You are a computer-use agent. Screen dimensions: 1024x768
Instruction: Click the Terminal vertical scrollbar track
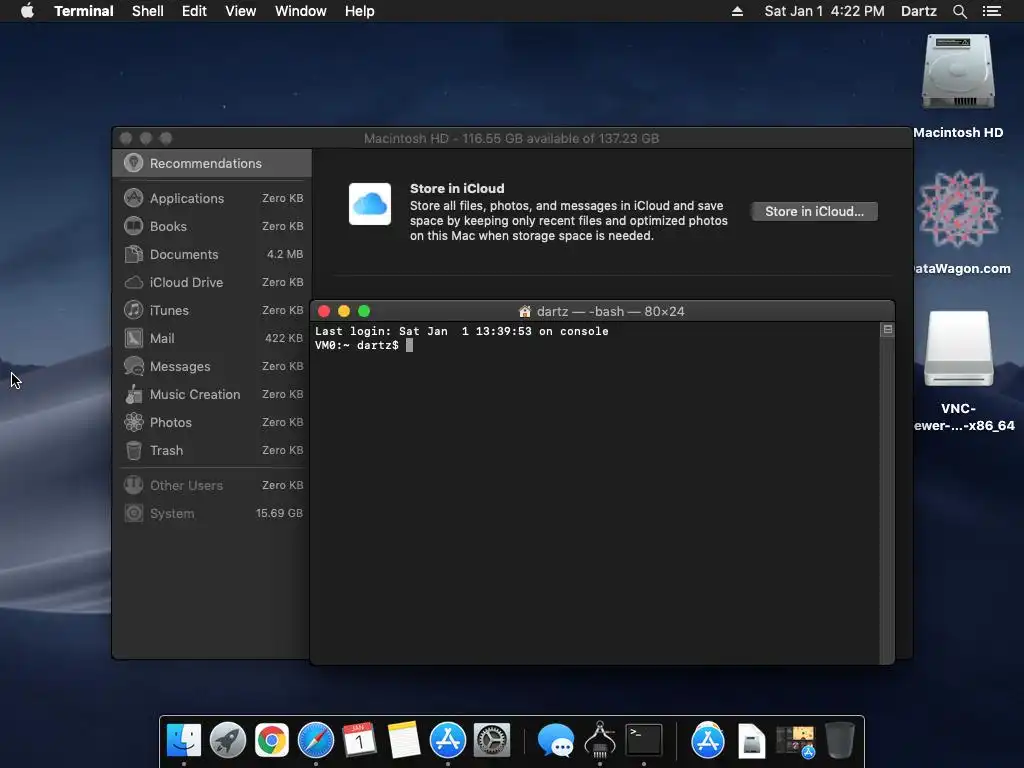[888, 500]
